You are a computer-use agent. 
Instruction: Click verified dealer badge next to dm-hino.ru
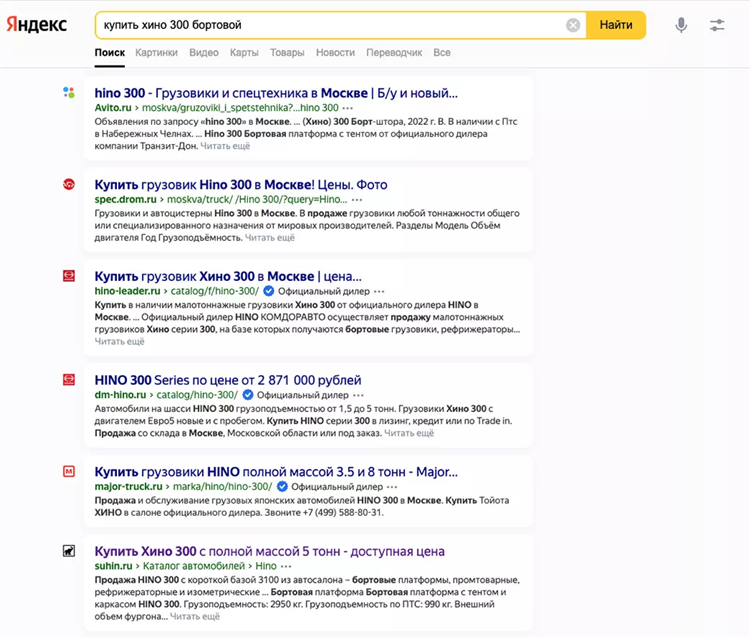coord(248,395)
